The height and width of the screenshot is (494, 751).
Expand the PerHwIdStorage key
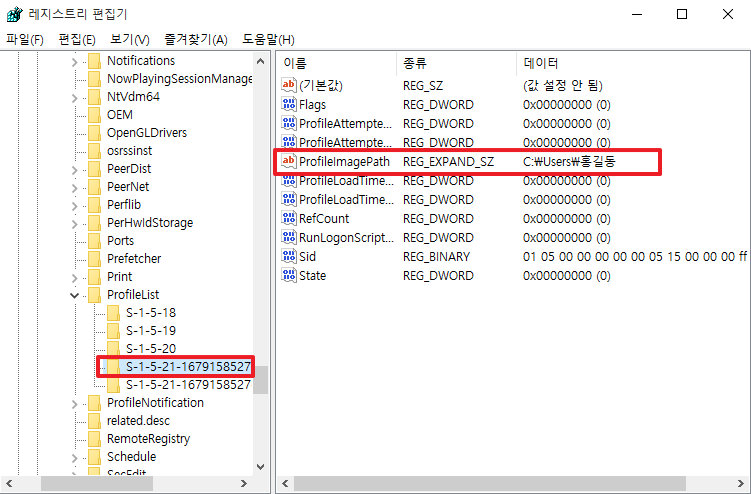pos(74,224)
